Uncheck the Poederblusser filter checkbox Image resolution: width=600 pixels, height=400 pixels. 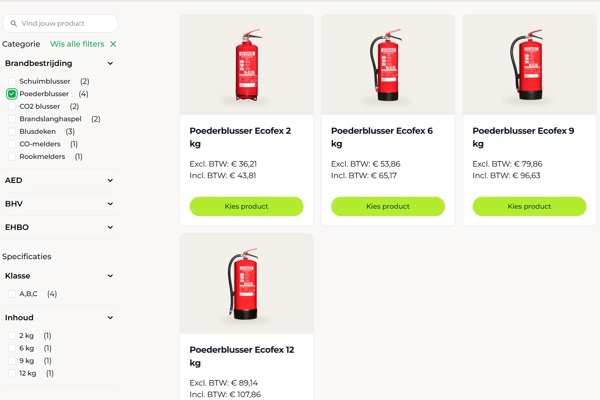12,94
